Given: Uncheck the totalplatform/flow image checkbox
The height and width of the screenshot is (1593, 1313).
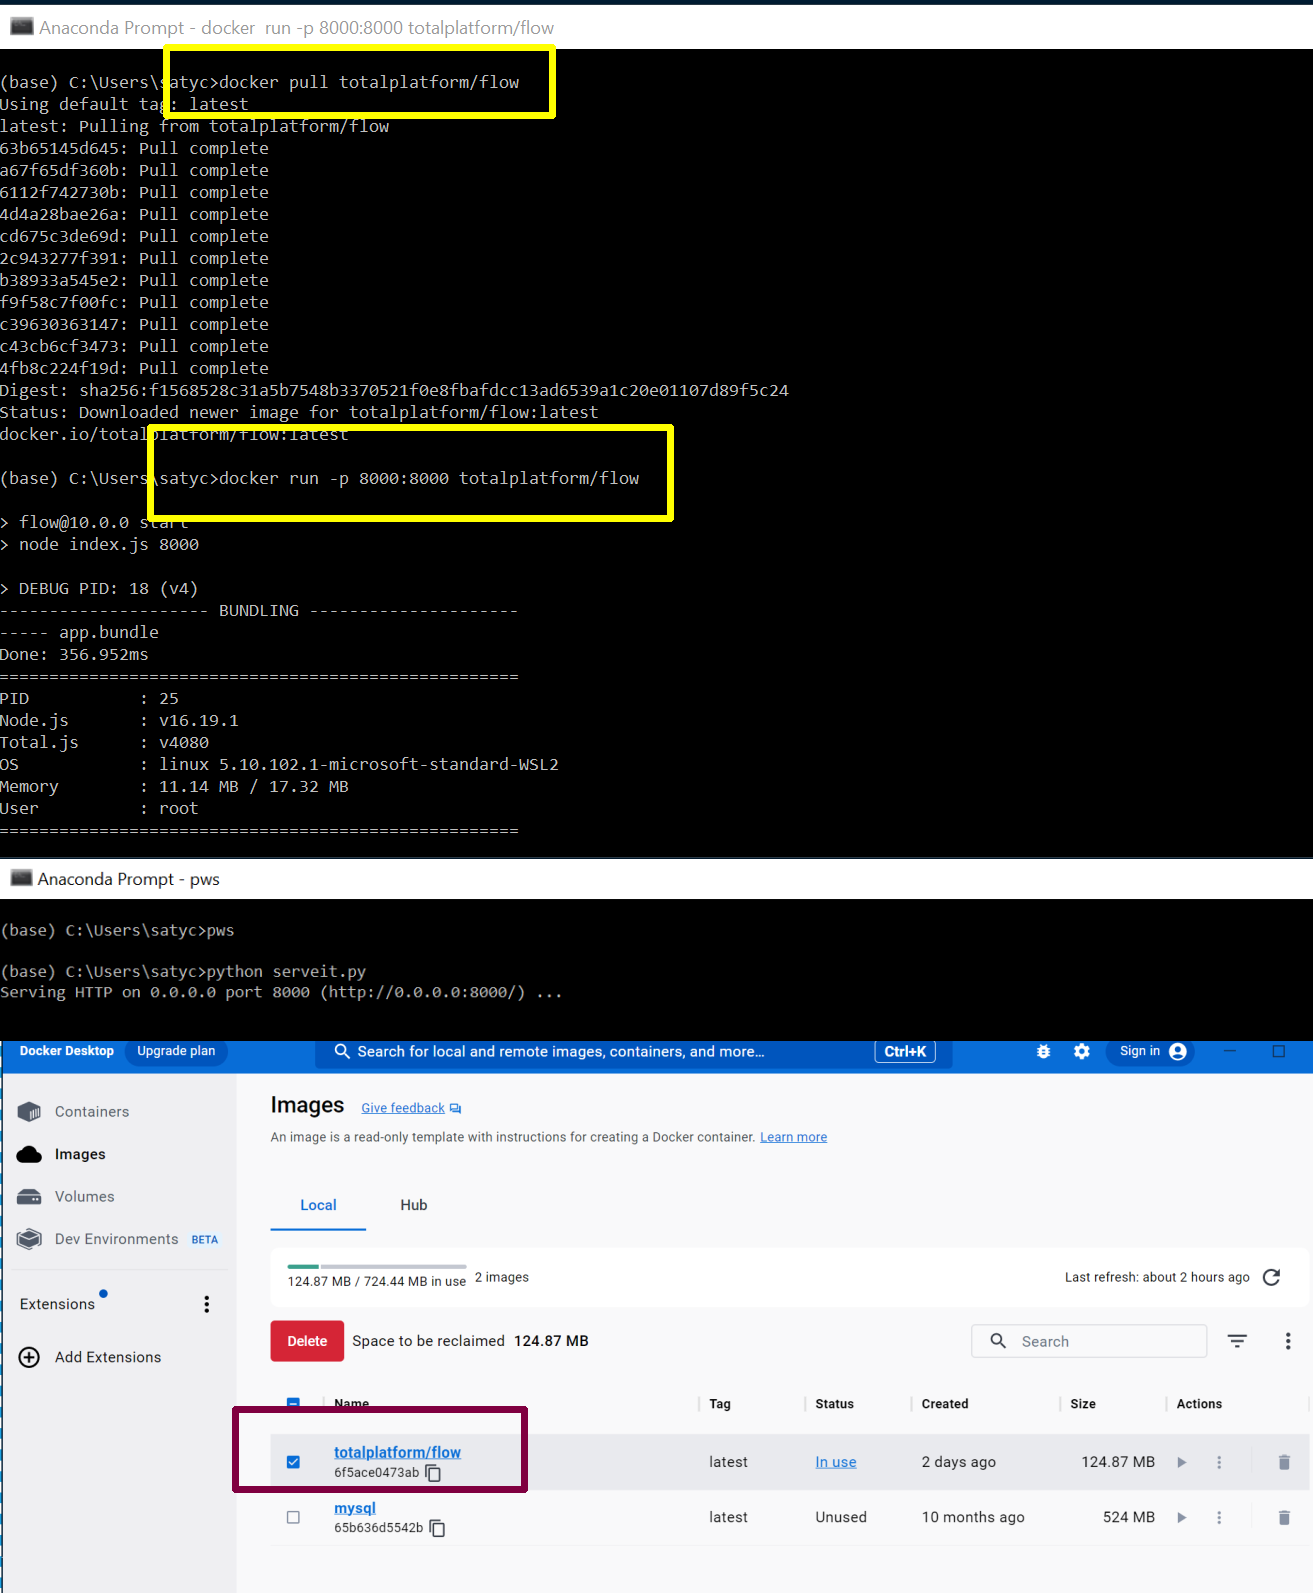Looking at the screenshot, I should pyautogui.click(x=293, y=1462).
